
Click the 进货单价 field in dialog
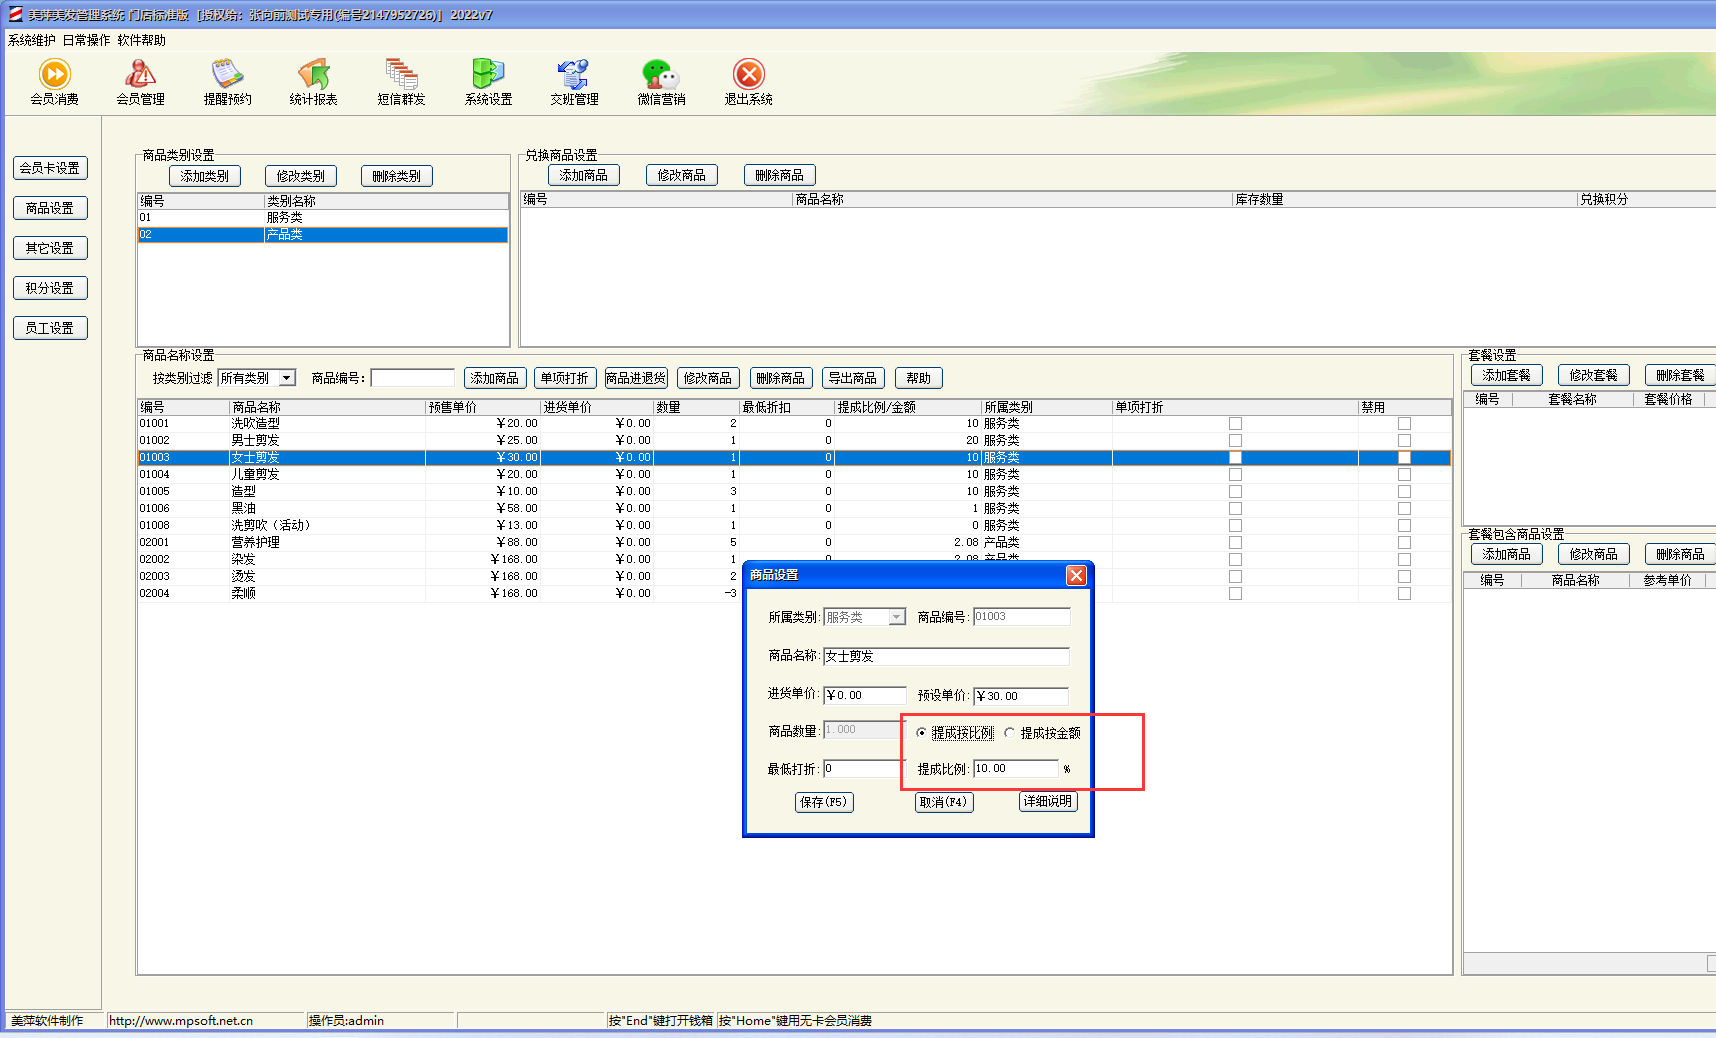865,695
